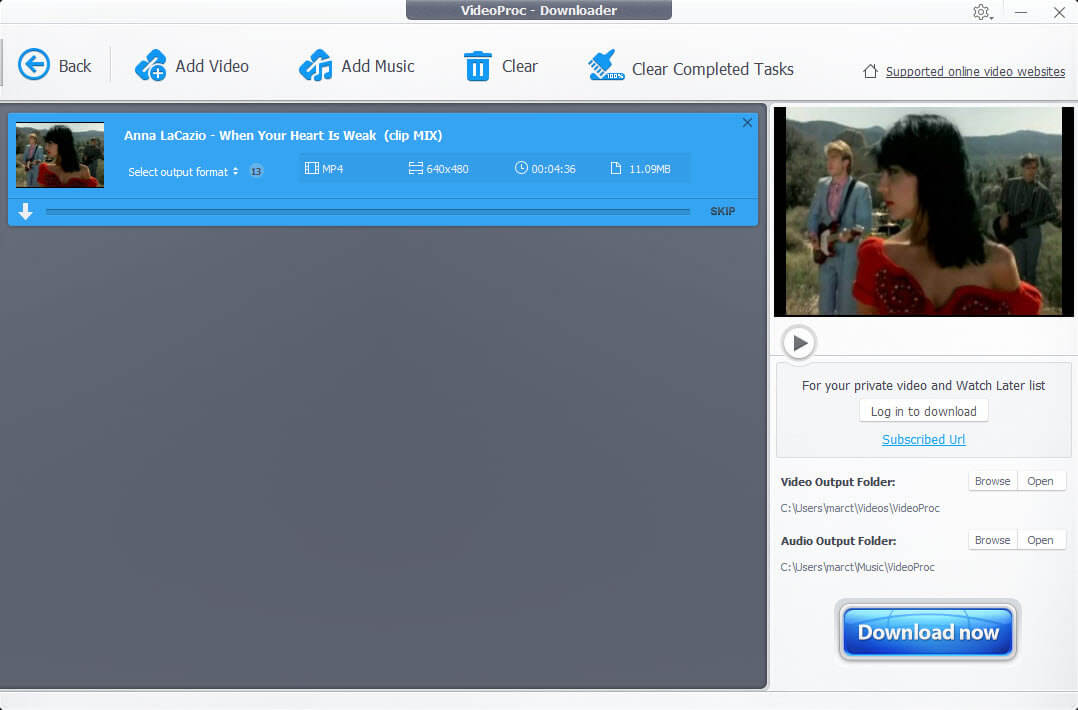Click the Clear label in toolbar

coord(520,66)
